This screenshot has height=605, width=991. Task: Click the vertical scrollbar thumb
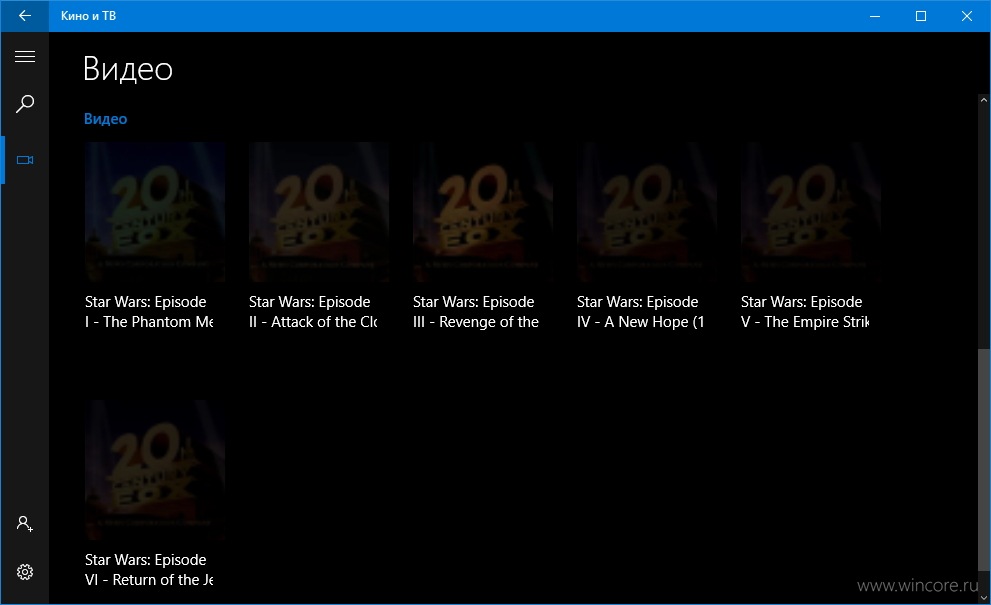tap(983, 459)
